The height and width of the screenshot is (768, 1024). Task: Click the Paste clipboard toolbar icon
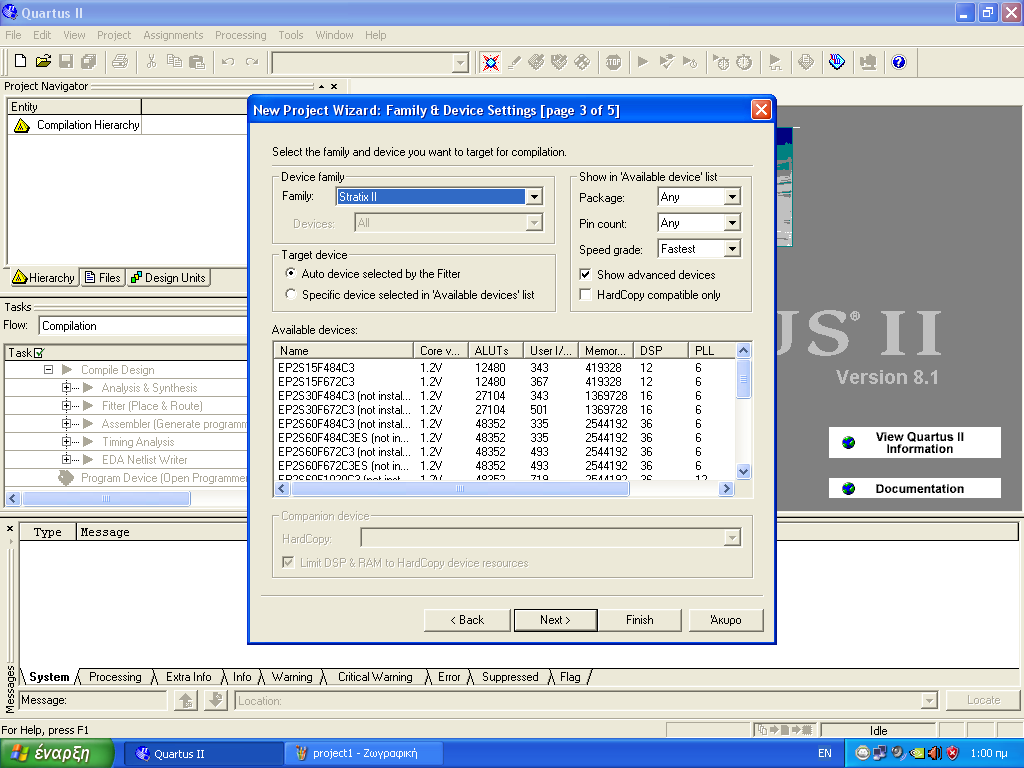point(197,61)
